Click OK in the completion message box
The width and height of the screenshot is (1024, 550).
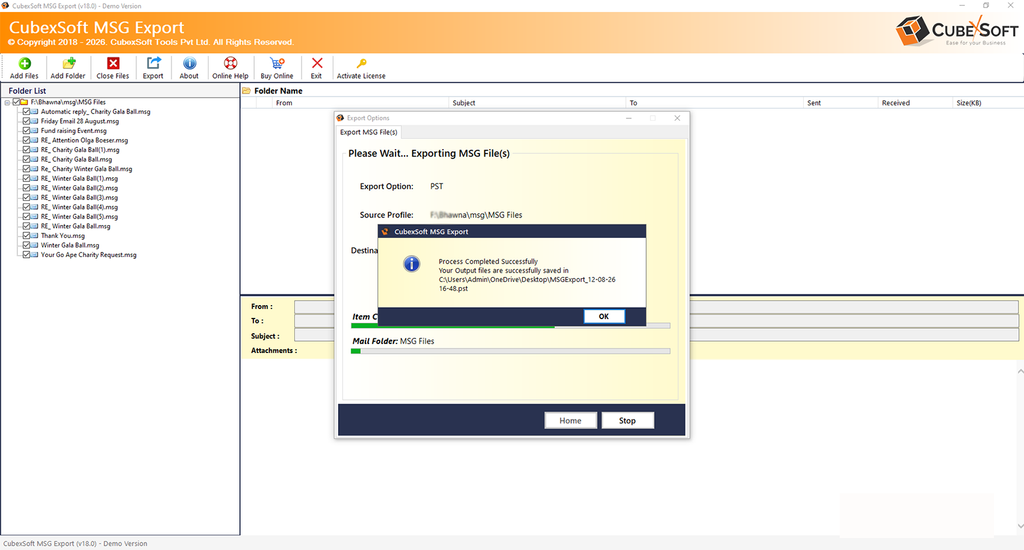(x=604, y=316)
